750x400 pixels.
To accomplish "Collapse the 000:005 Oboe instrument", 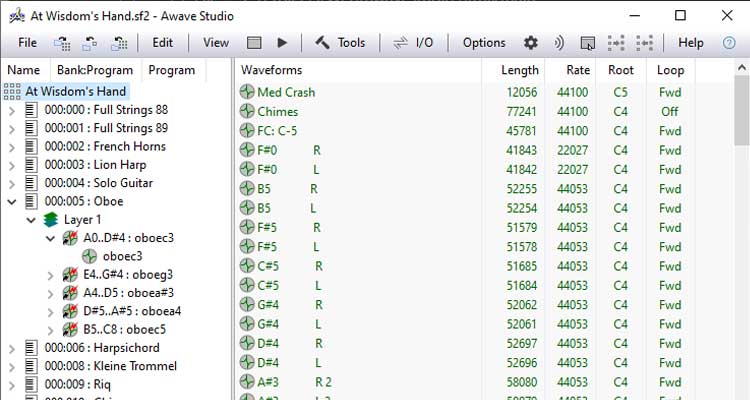I will [x=12, y=202].
